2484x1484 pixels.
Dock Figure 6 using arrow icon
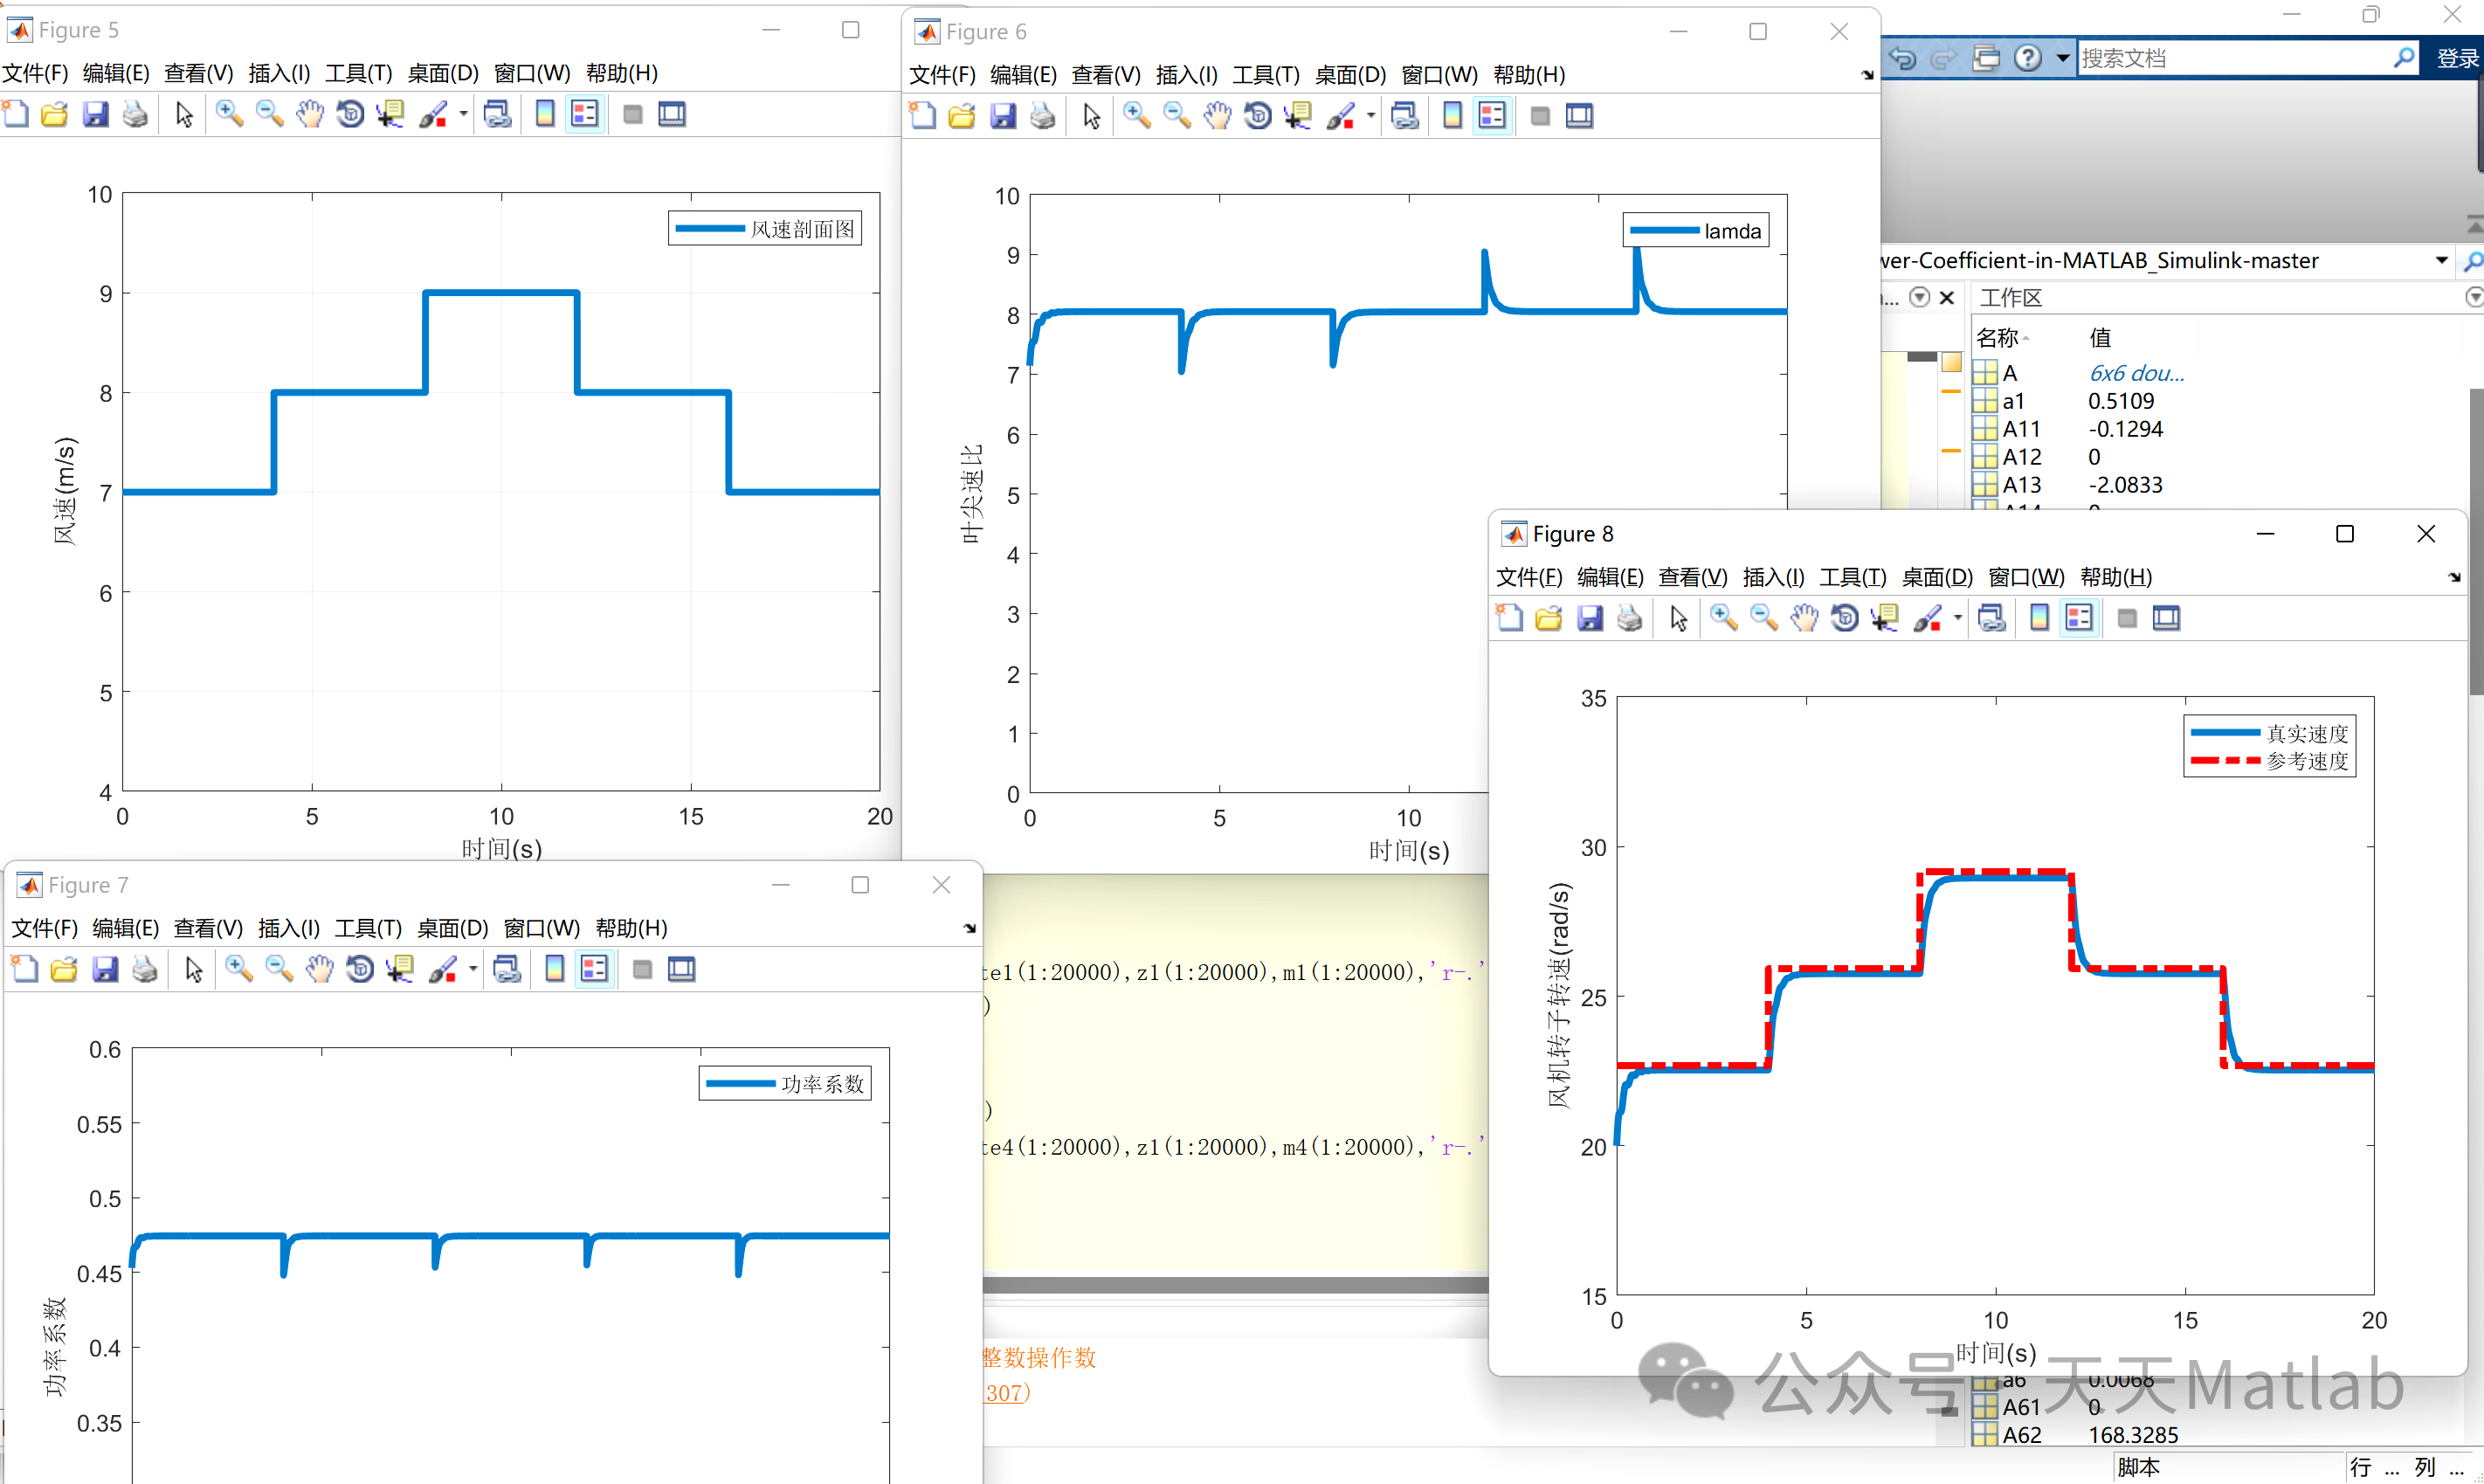pos(1867,75)
